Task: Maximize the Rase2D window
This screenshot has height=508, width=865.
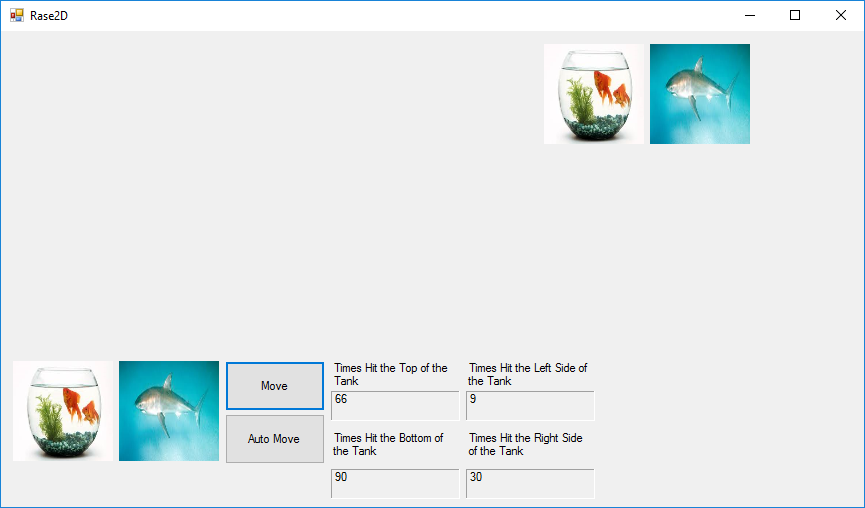Action: click(x=795, y=15)
